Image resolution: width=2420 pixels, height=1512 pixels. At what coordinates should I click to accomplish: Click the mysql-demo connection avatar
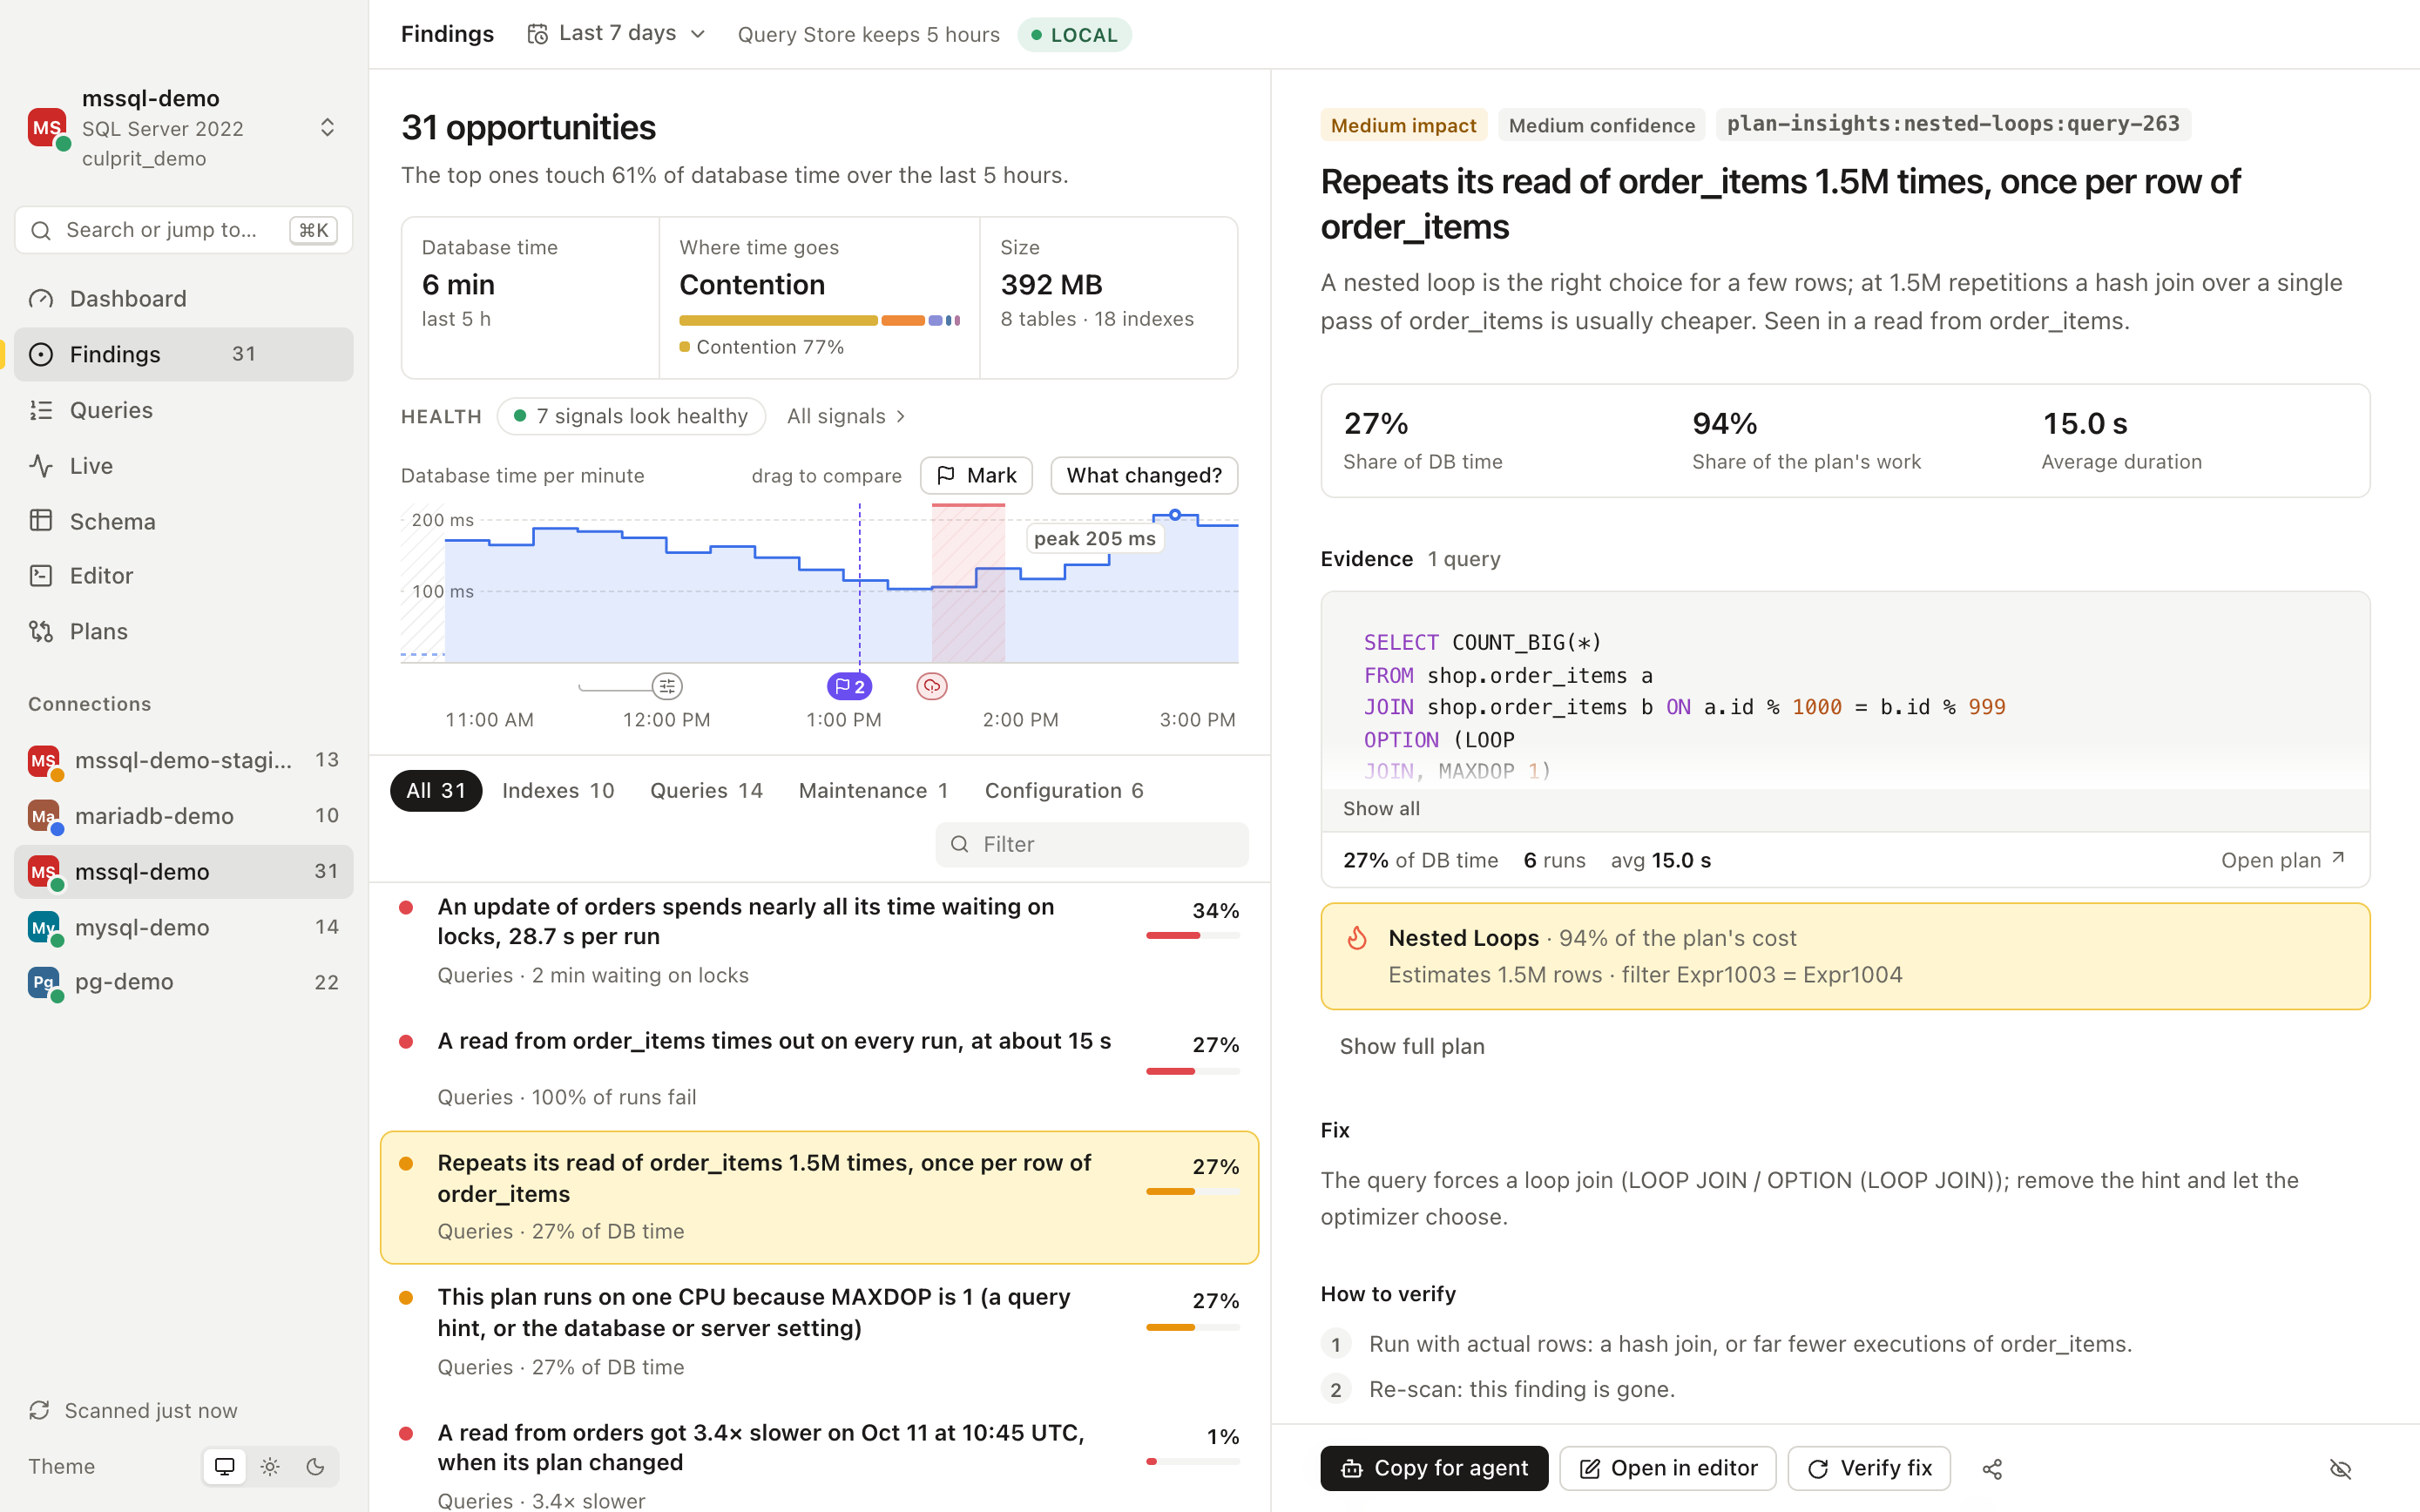pos(44,927)
